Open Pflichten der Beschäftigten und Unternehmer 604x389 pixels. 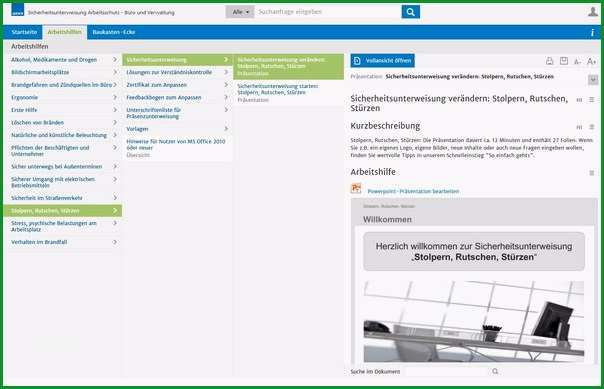63,151
